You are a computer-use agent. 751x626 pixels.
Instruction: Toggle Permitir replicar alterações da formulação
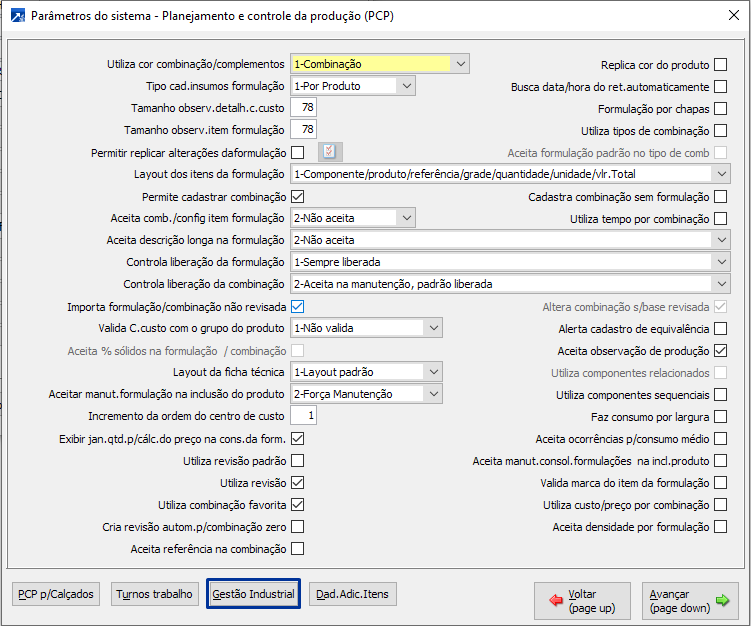297,152
